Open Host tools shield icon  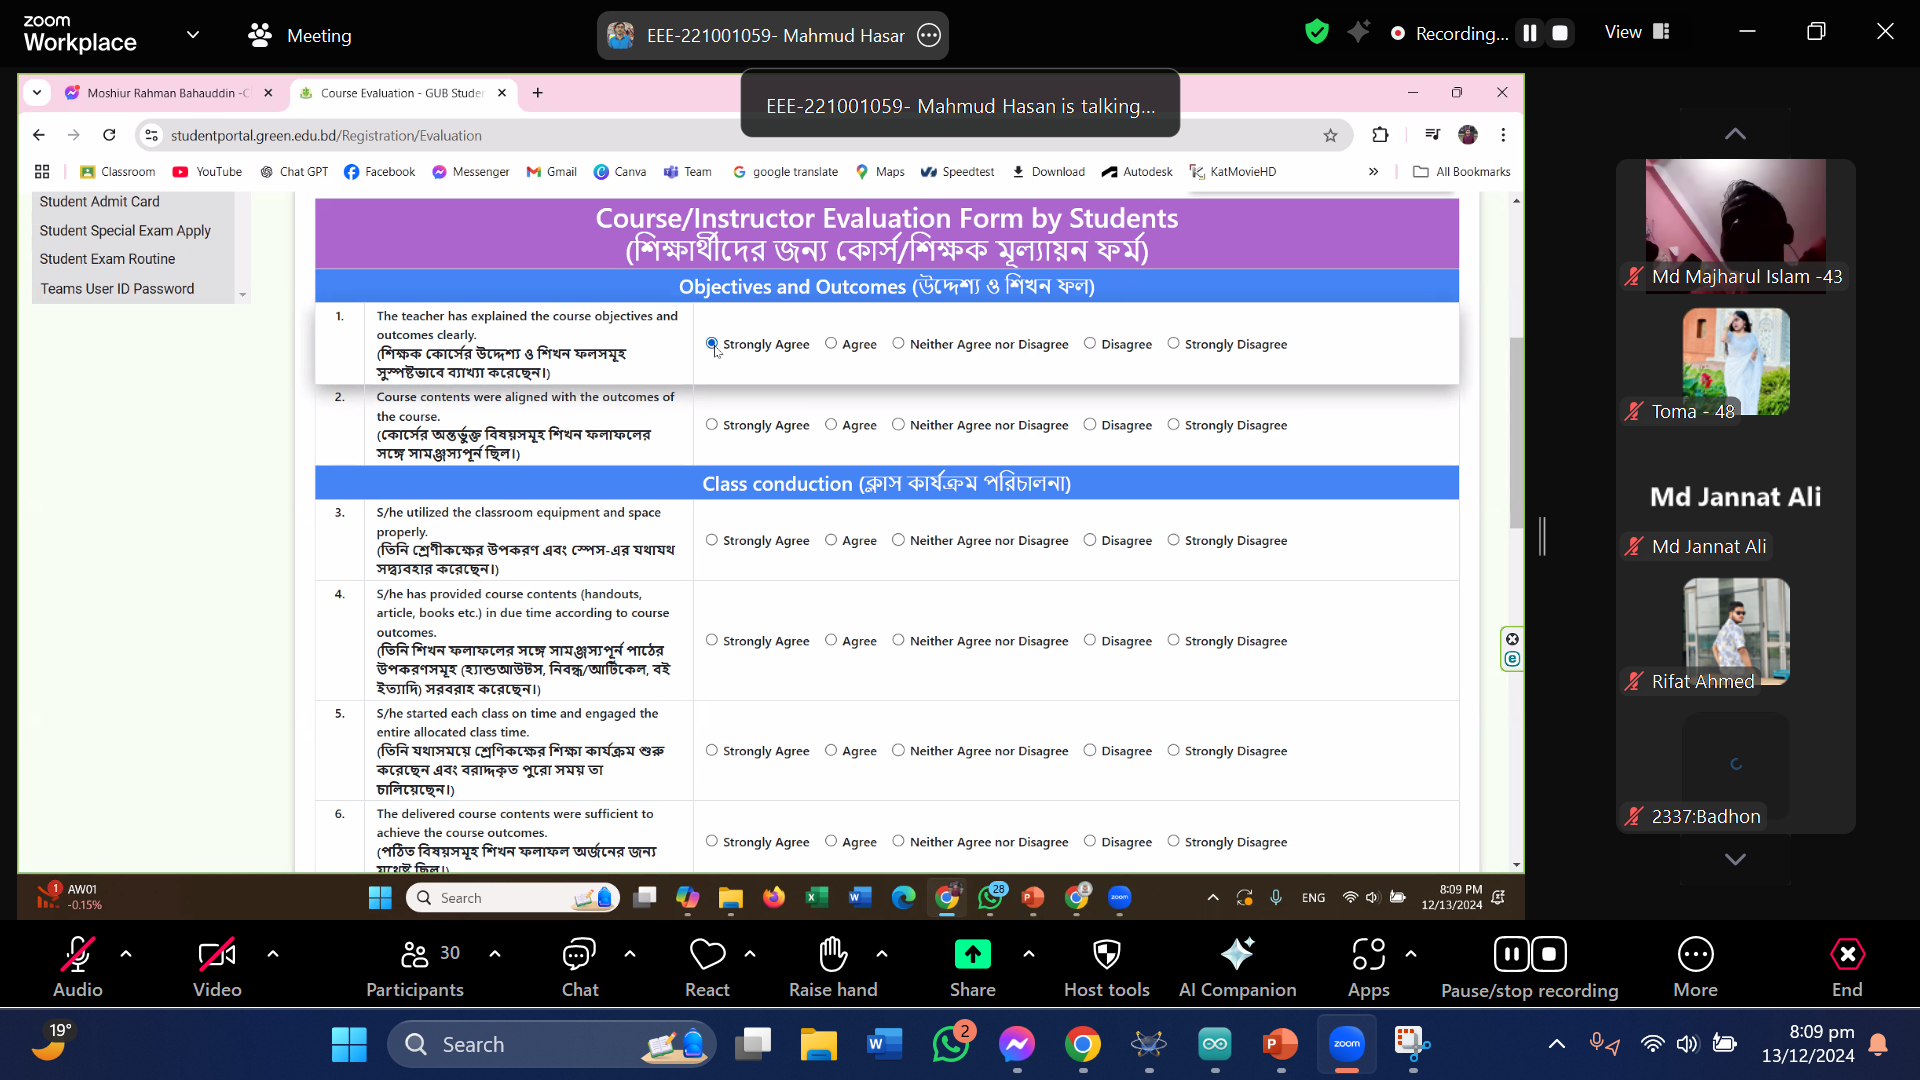[1106, 955]
